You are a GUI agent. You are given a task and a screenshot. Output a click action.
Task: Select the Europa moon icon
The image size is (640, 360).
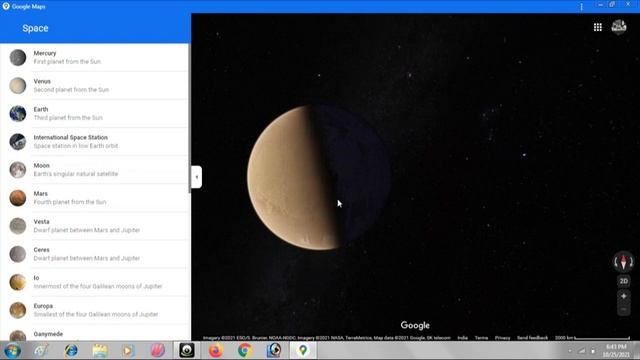pos(18,310)
